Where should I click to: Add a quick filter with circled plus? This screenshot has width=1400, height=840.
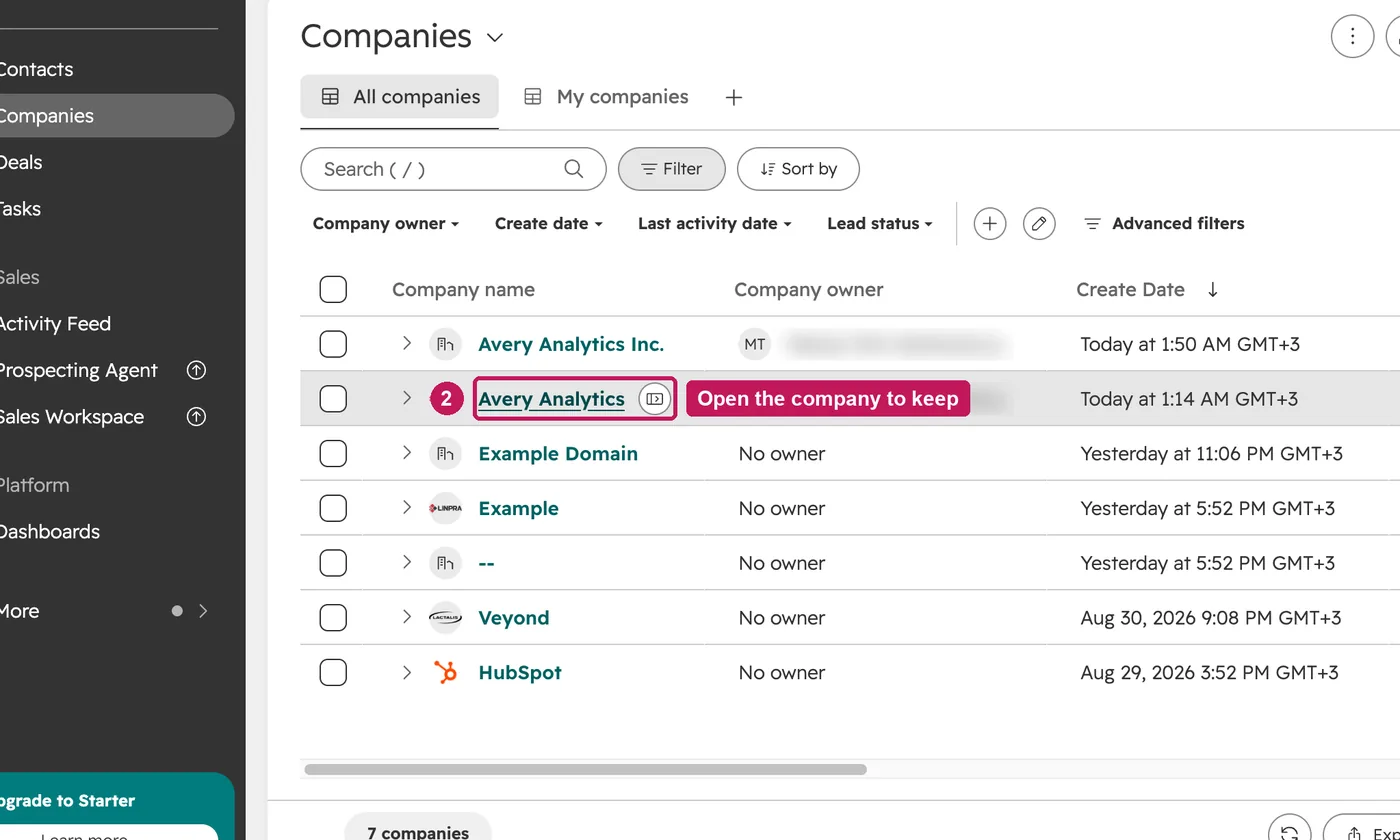[990, 224]
